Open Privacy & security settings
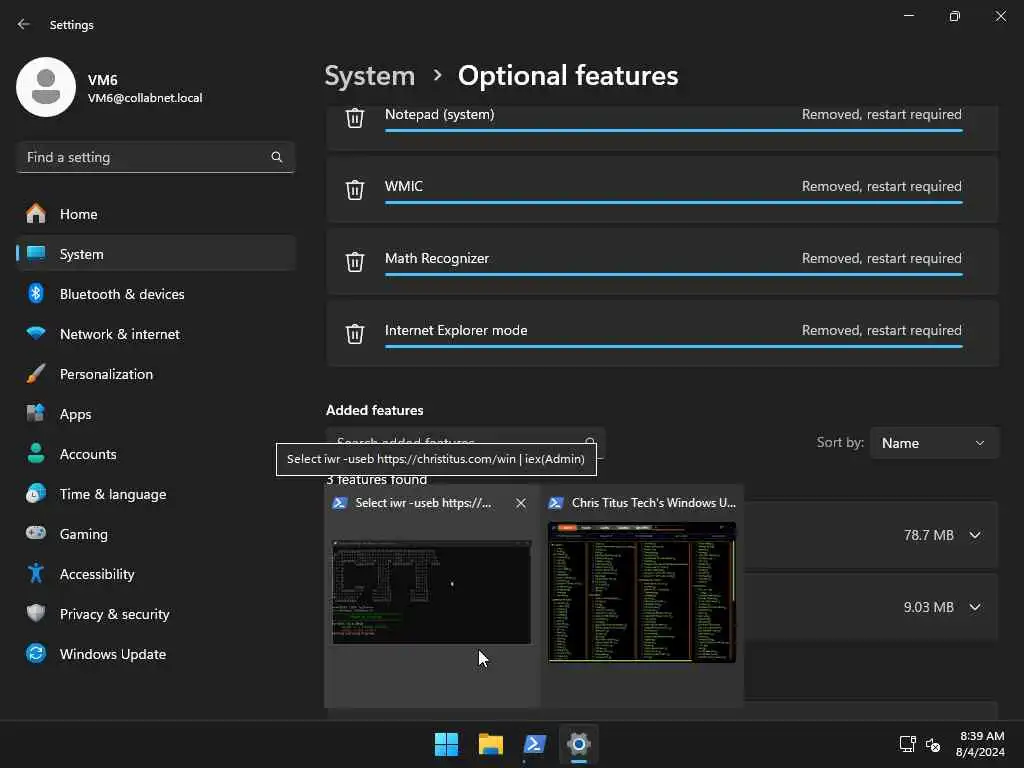1024x768 pixels. (x=156, y=614)
